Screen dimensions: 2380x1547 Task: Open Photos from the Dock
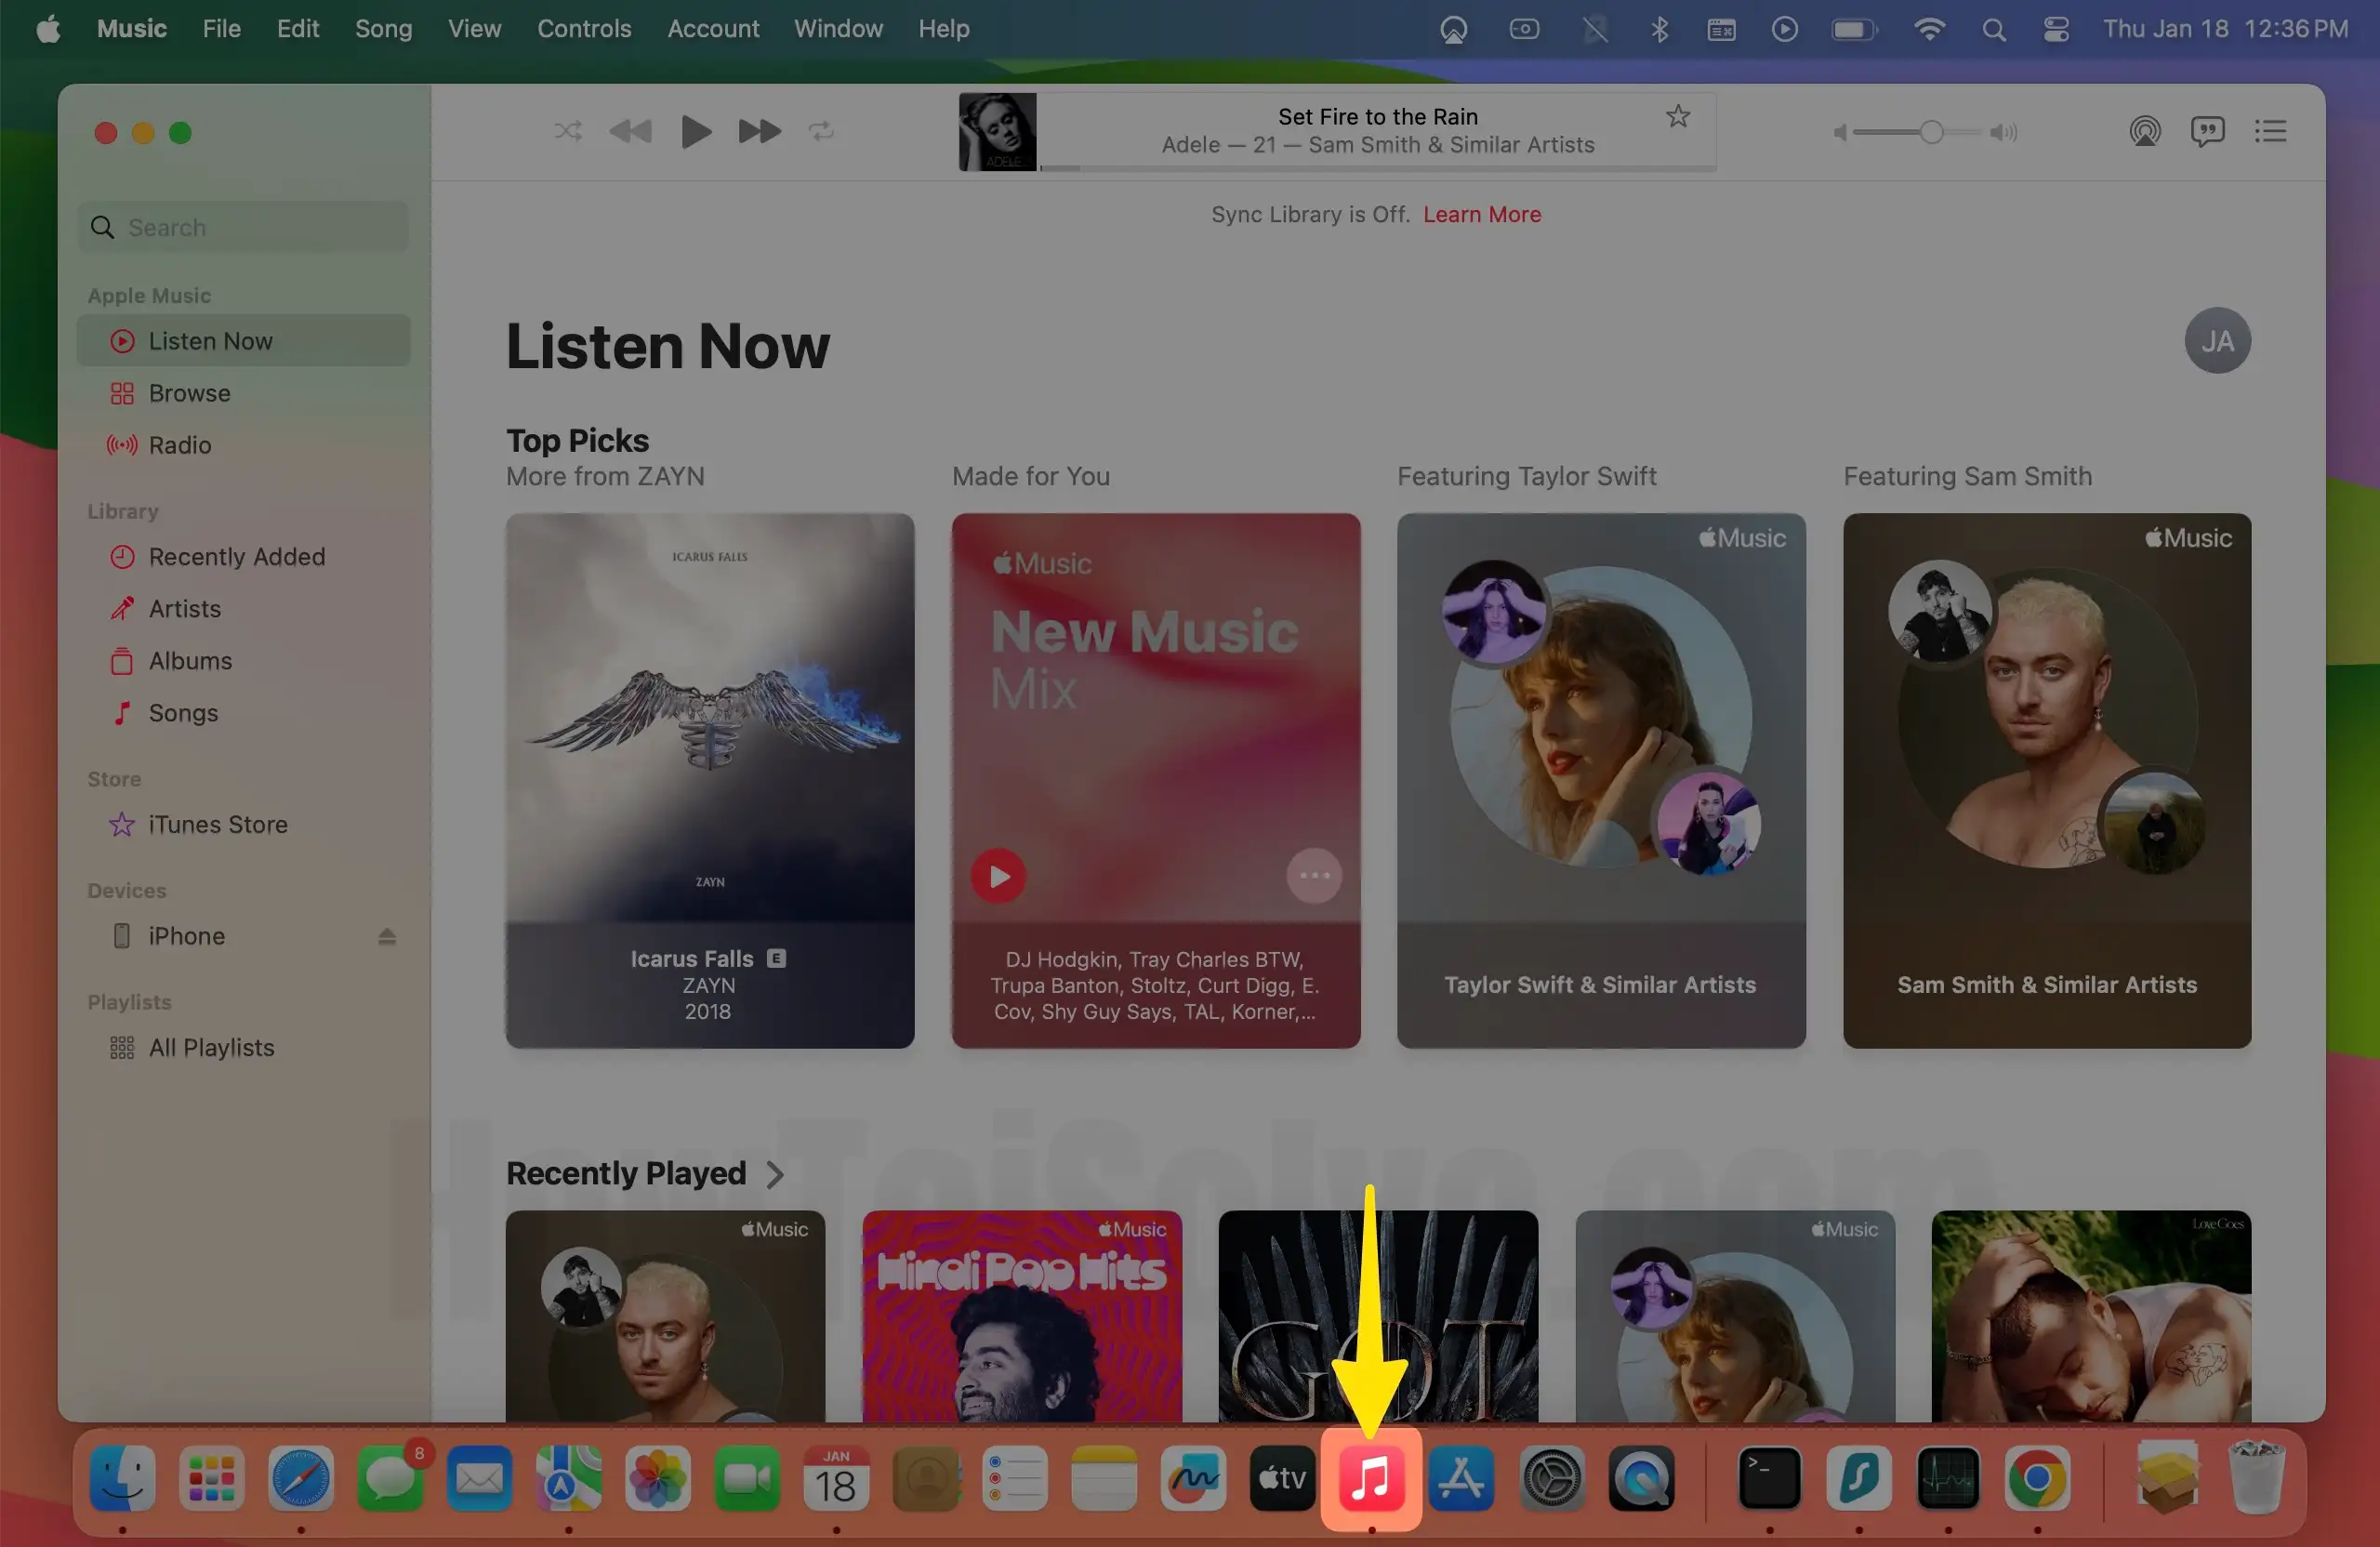click(x=658, y=1477)
